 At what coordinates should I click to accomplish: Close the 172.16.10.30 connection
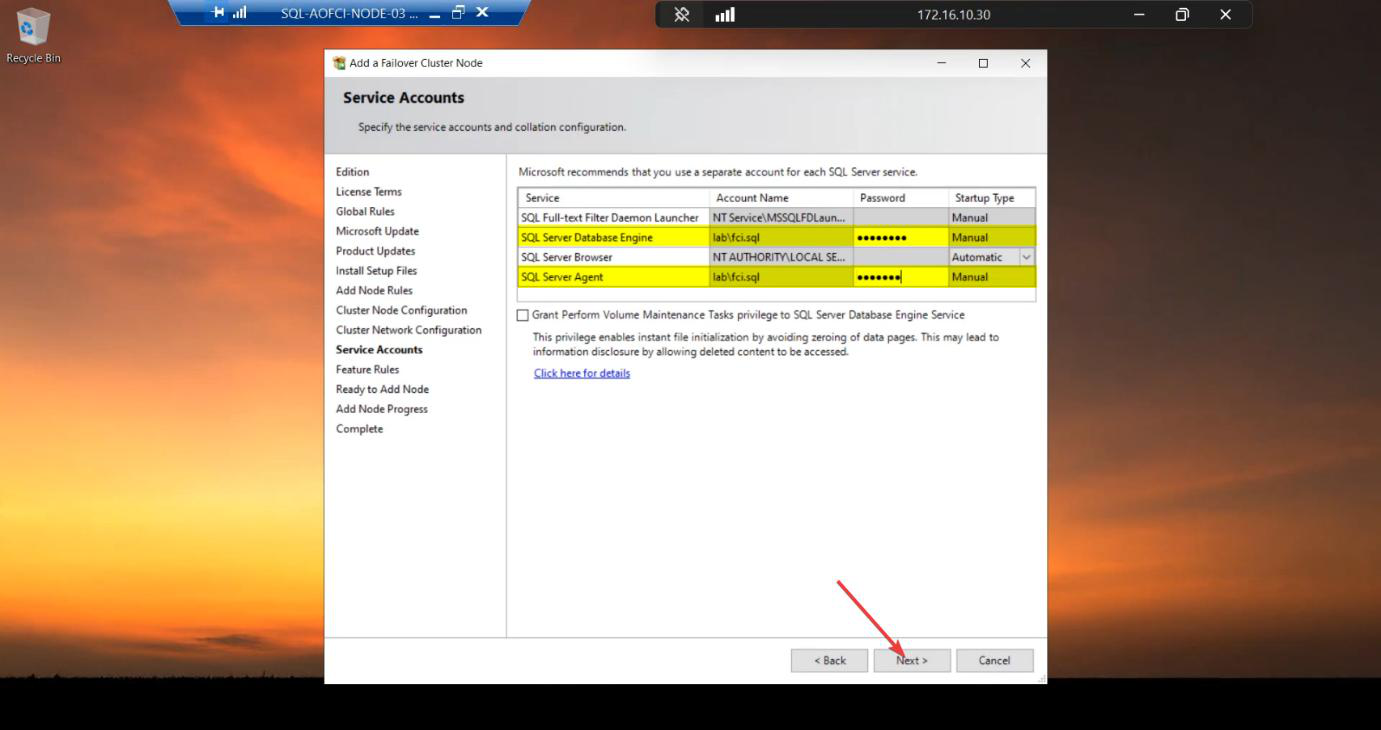click(x=1225, y=15)
